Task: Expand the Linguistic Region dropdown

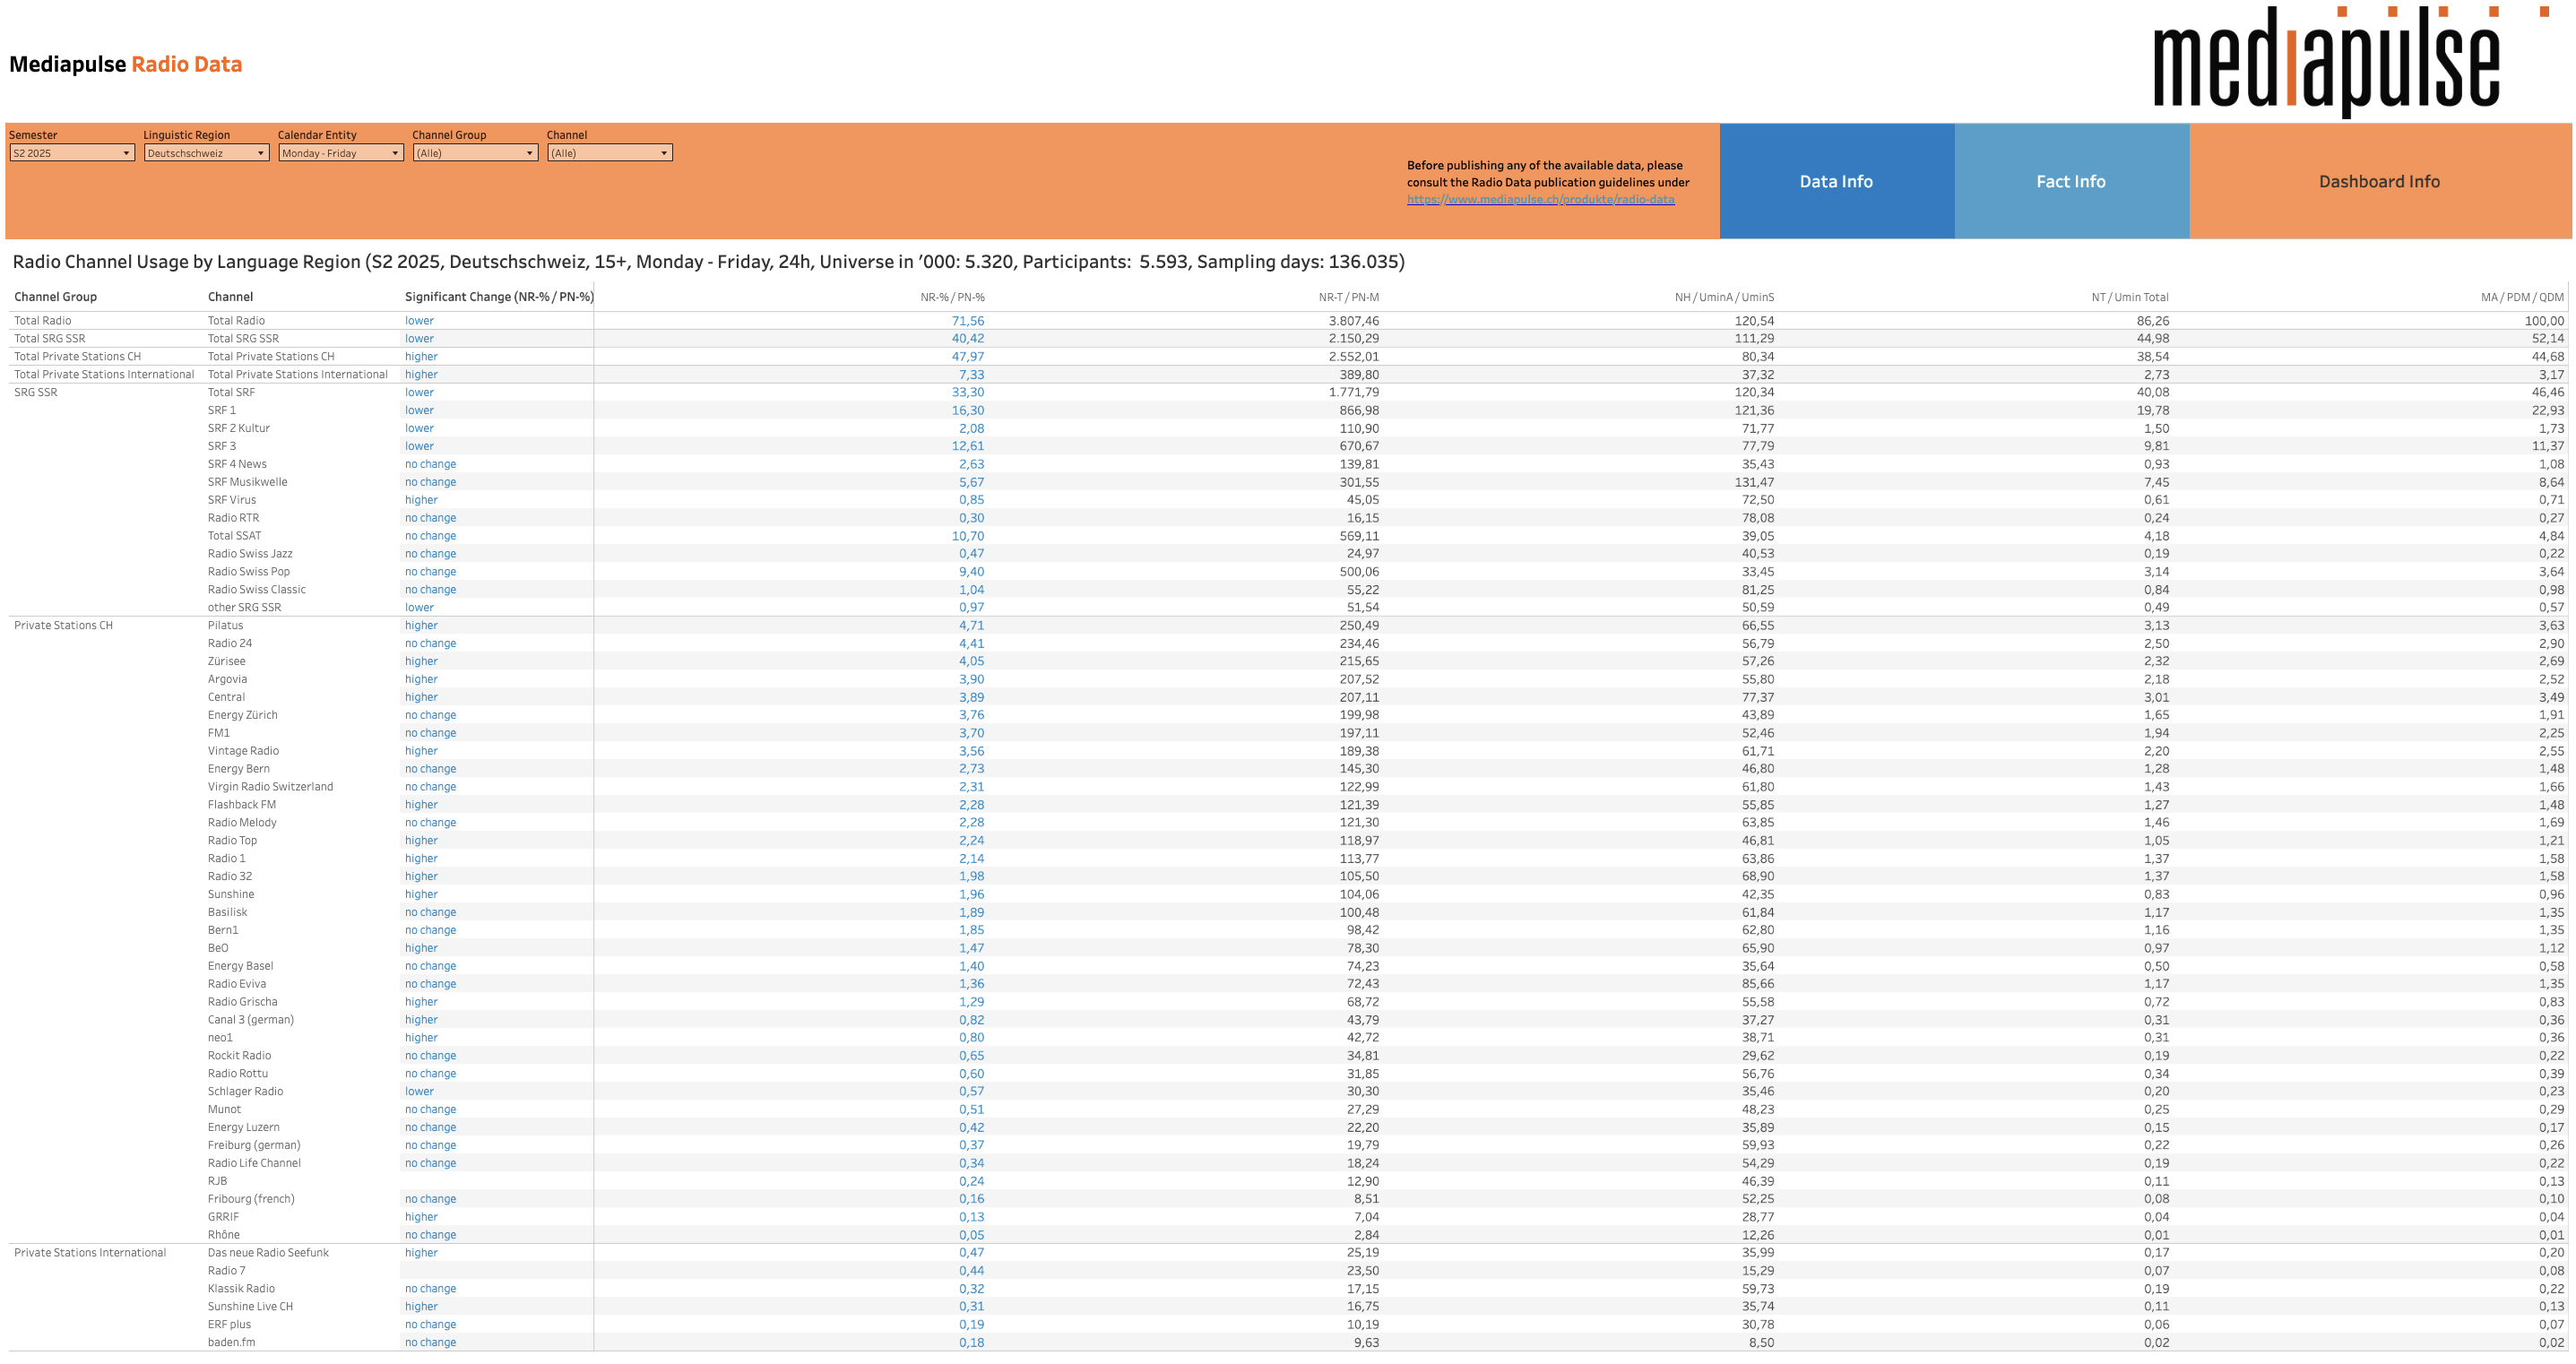Action: point(205,153)
